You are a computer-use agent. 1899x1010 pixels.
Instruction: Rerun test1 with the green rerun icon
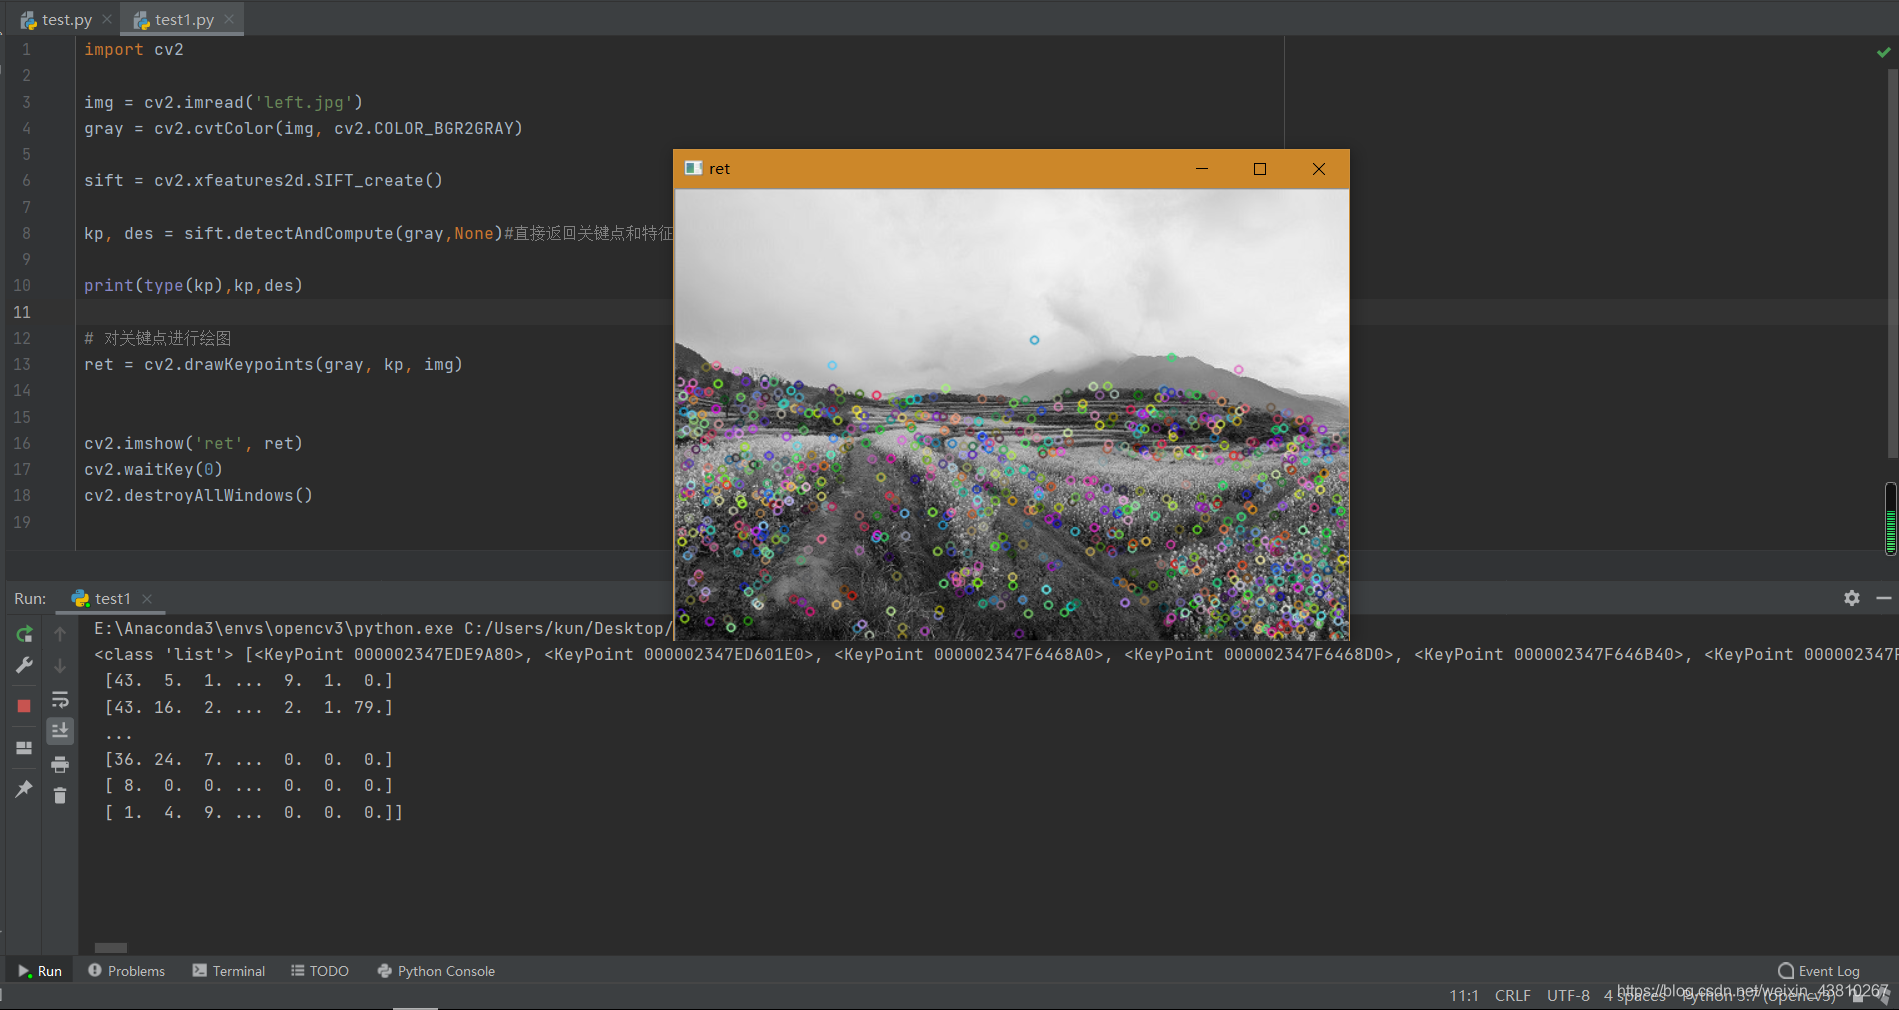(x=24, y=634)
